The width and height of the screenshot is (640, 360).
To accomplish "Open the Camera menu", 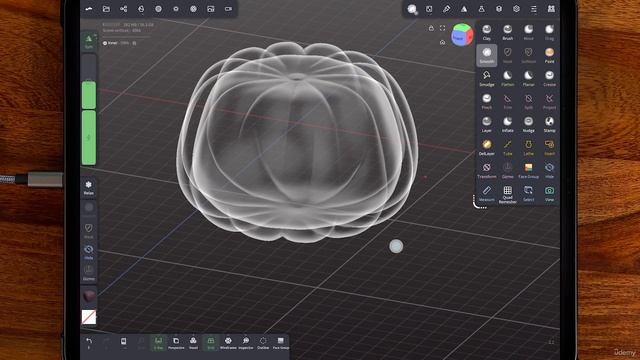I will (x=228, y=9).
